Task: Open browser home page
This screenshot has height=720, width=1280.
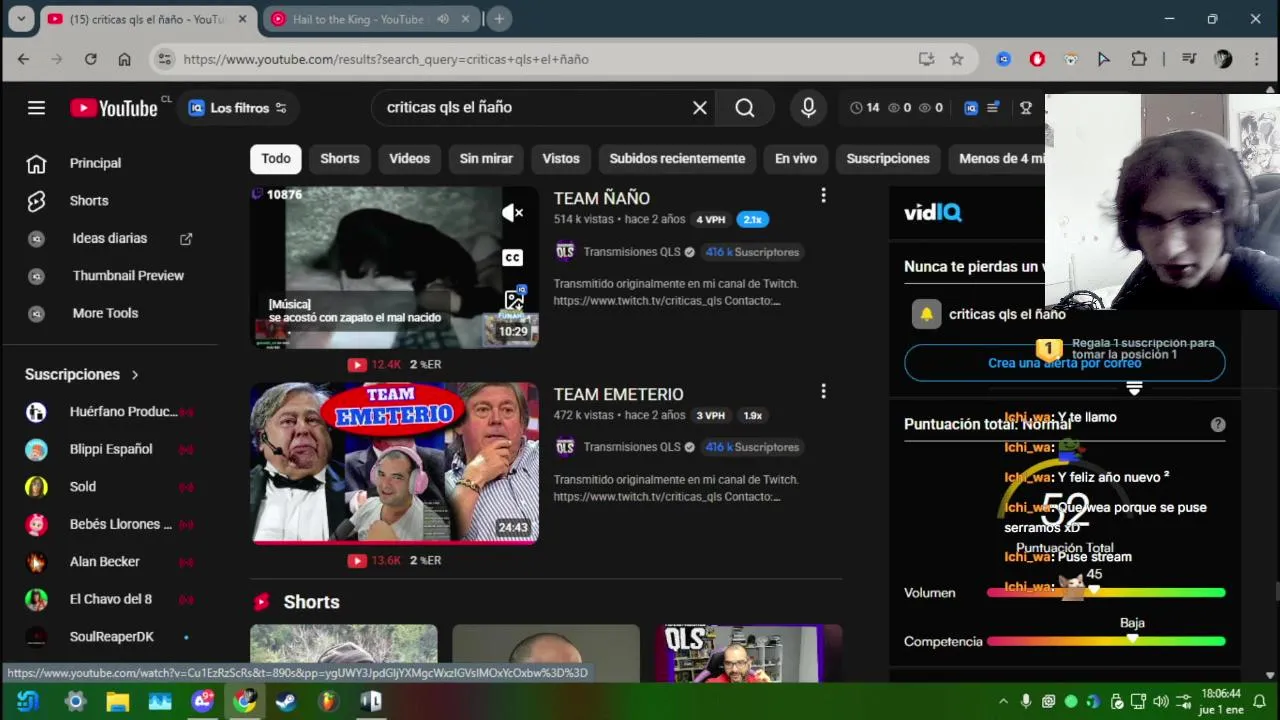Action: tap(124, 59)
